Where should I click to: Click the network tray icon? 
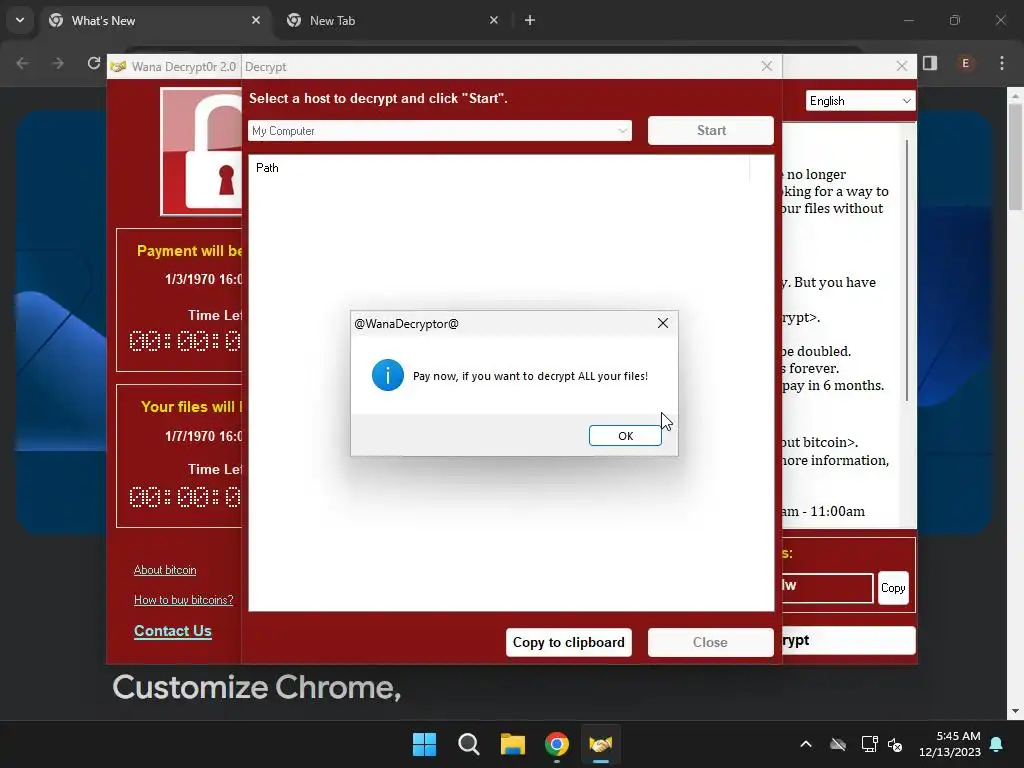pyautogui.click(x=869, y=744)
